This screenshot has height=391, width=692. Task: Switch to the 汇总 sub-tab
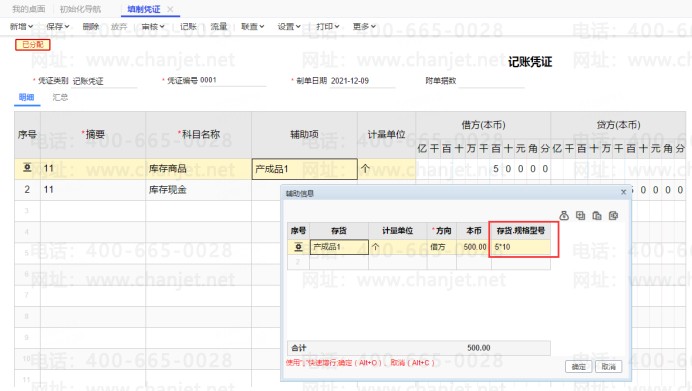click(60, 97)
